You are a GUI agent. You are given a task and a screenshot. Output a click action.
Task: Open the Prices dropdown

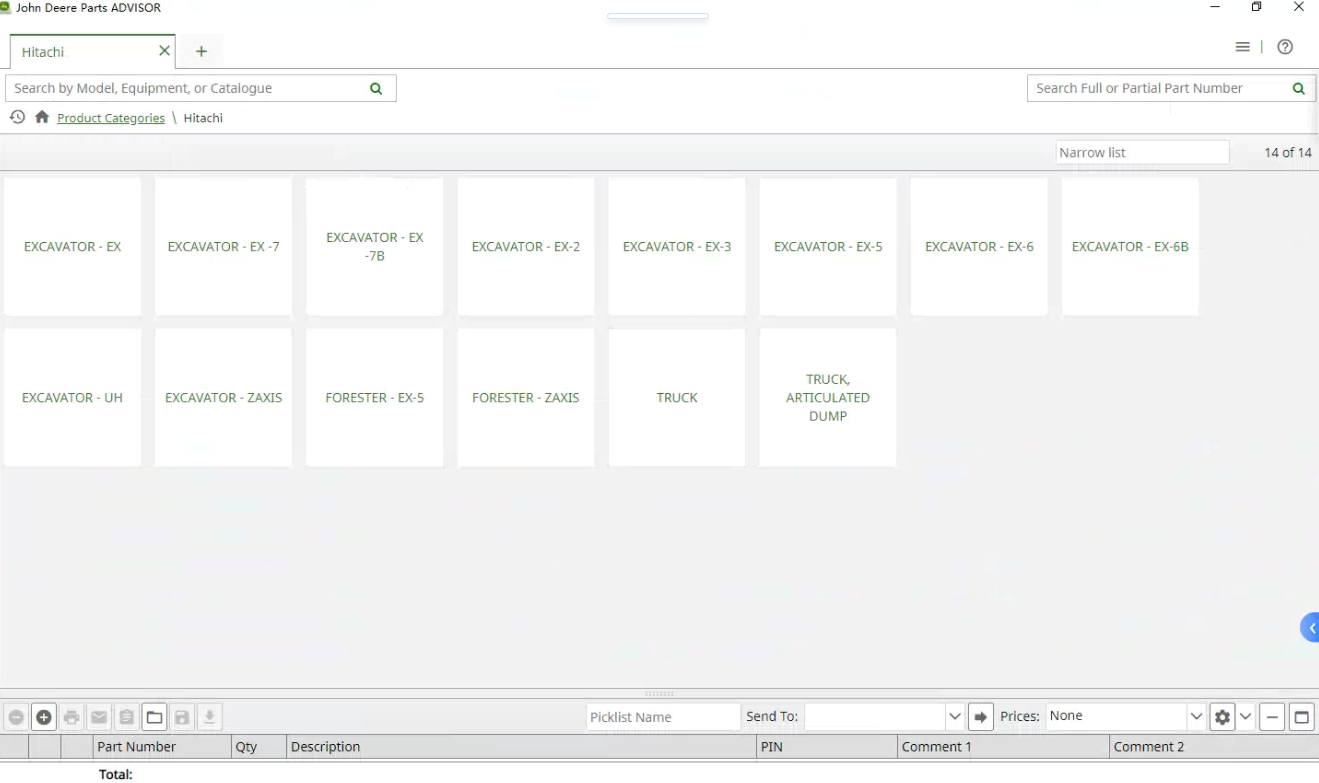(1196, 717)
